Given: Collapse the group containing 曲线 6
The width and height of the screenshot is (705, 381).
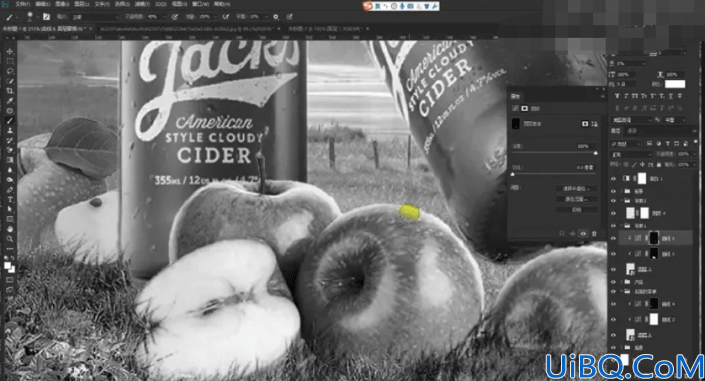Looking at the screenshot, I should [623, 225].
